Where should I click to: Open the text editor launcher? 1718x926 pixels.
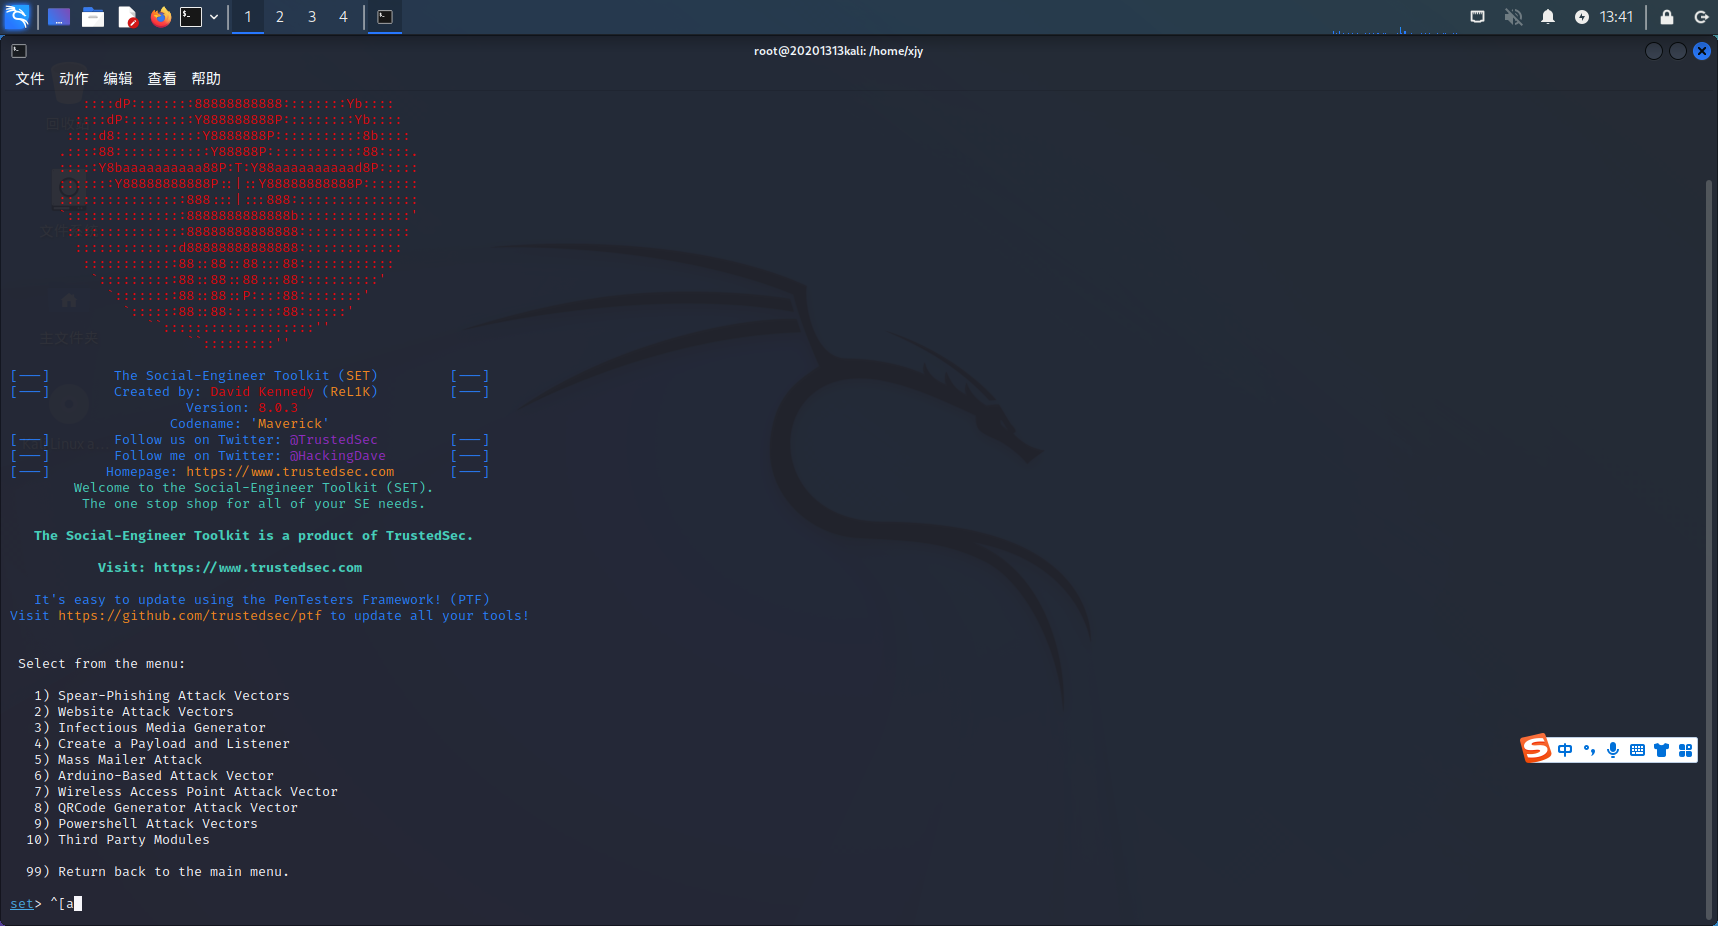(127, 17)
